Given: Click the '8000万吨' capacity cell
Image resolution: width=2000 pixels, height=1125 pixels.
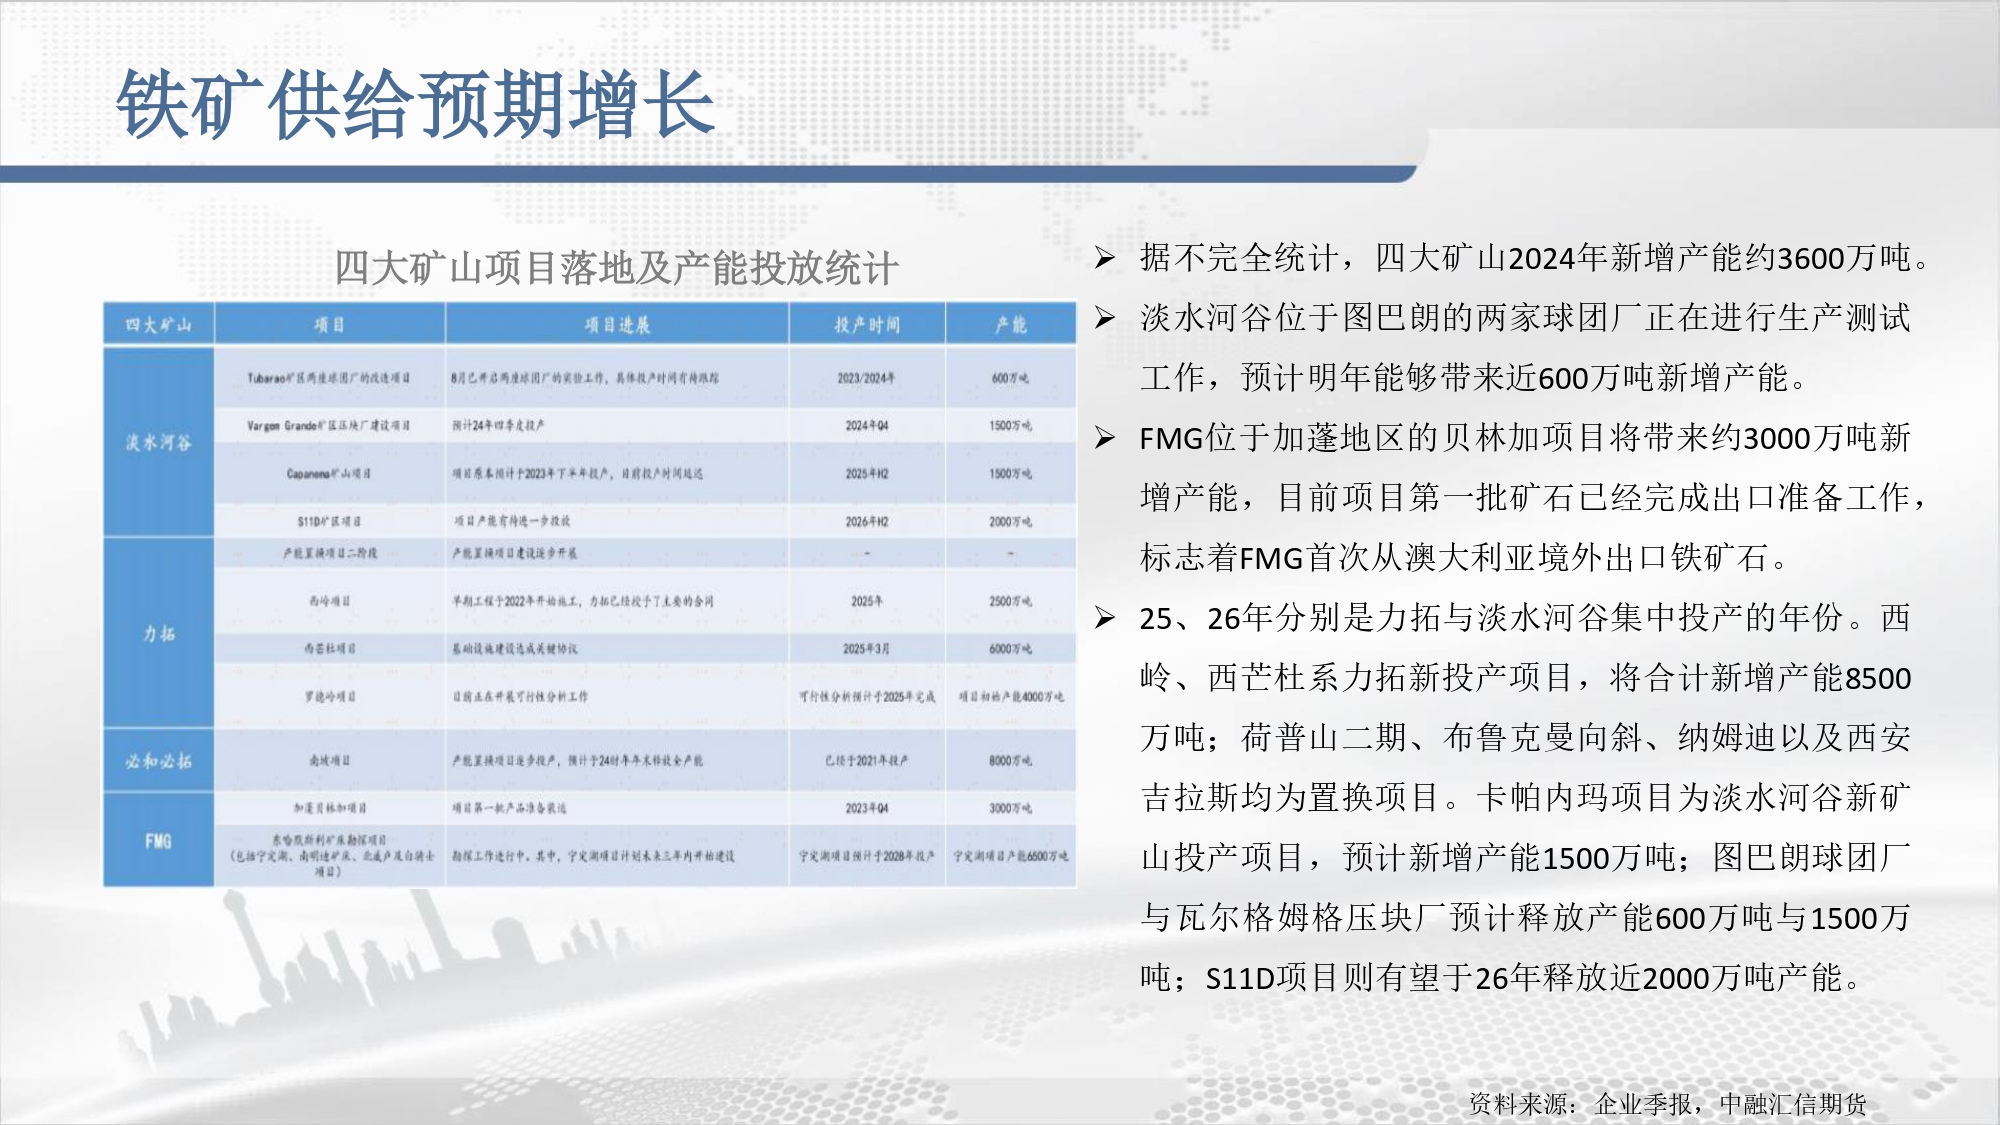Looking at the screenshot, I should [1011, 761].
